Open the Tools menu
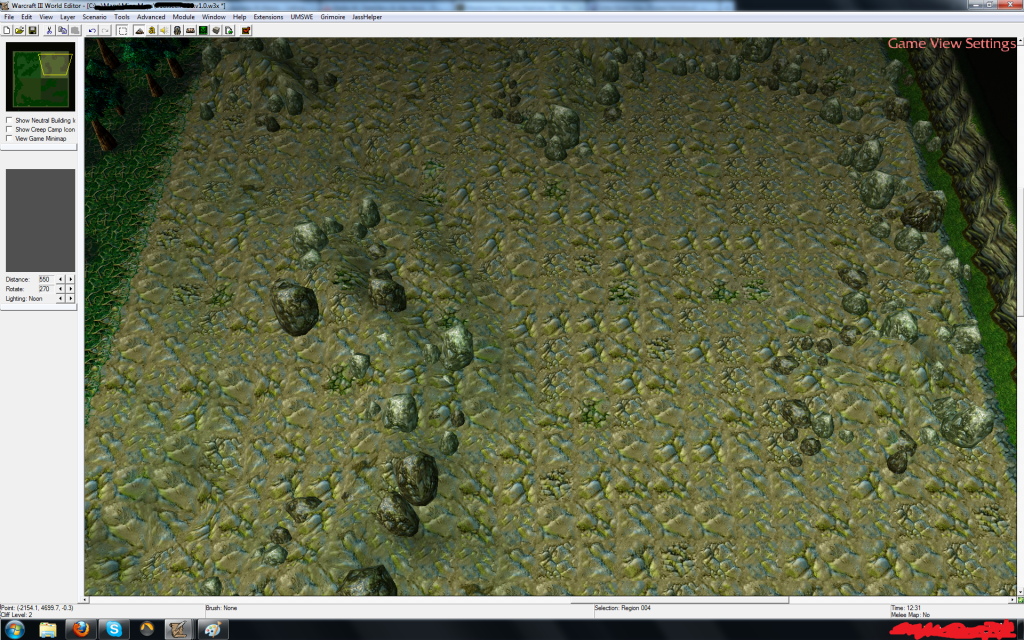Viewport: 1024px width, 640px height. pos(122,17)
